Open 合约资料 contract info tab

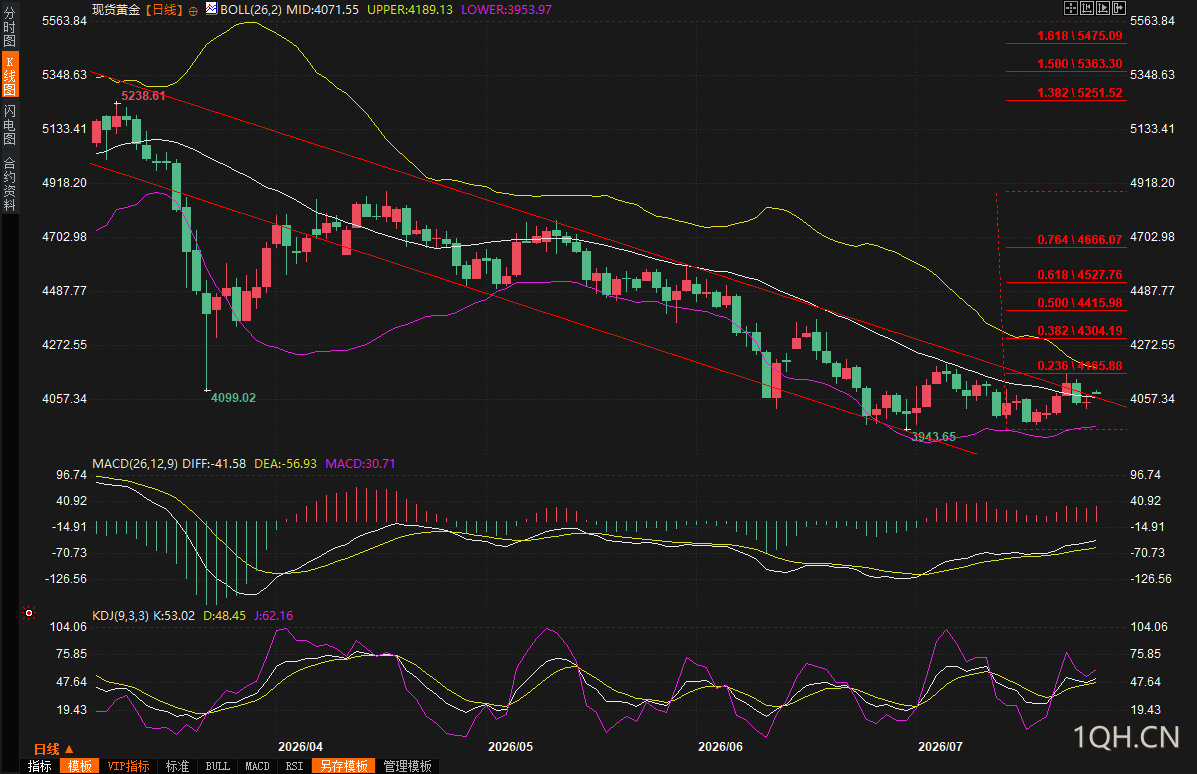[x=9, y=183]
